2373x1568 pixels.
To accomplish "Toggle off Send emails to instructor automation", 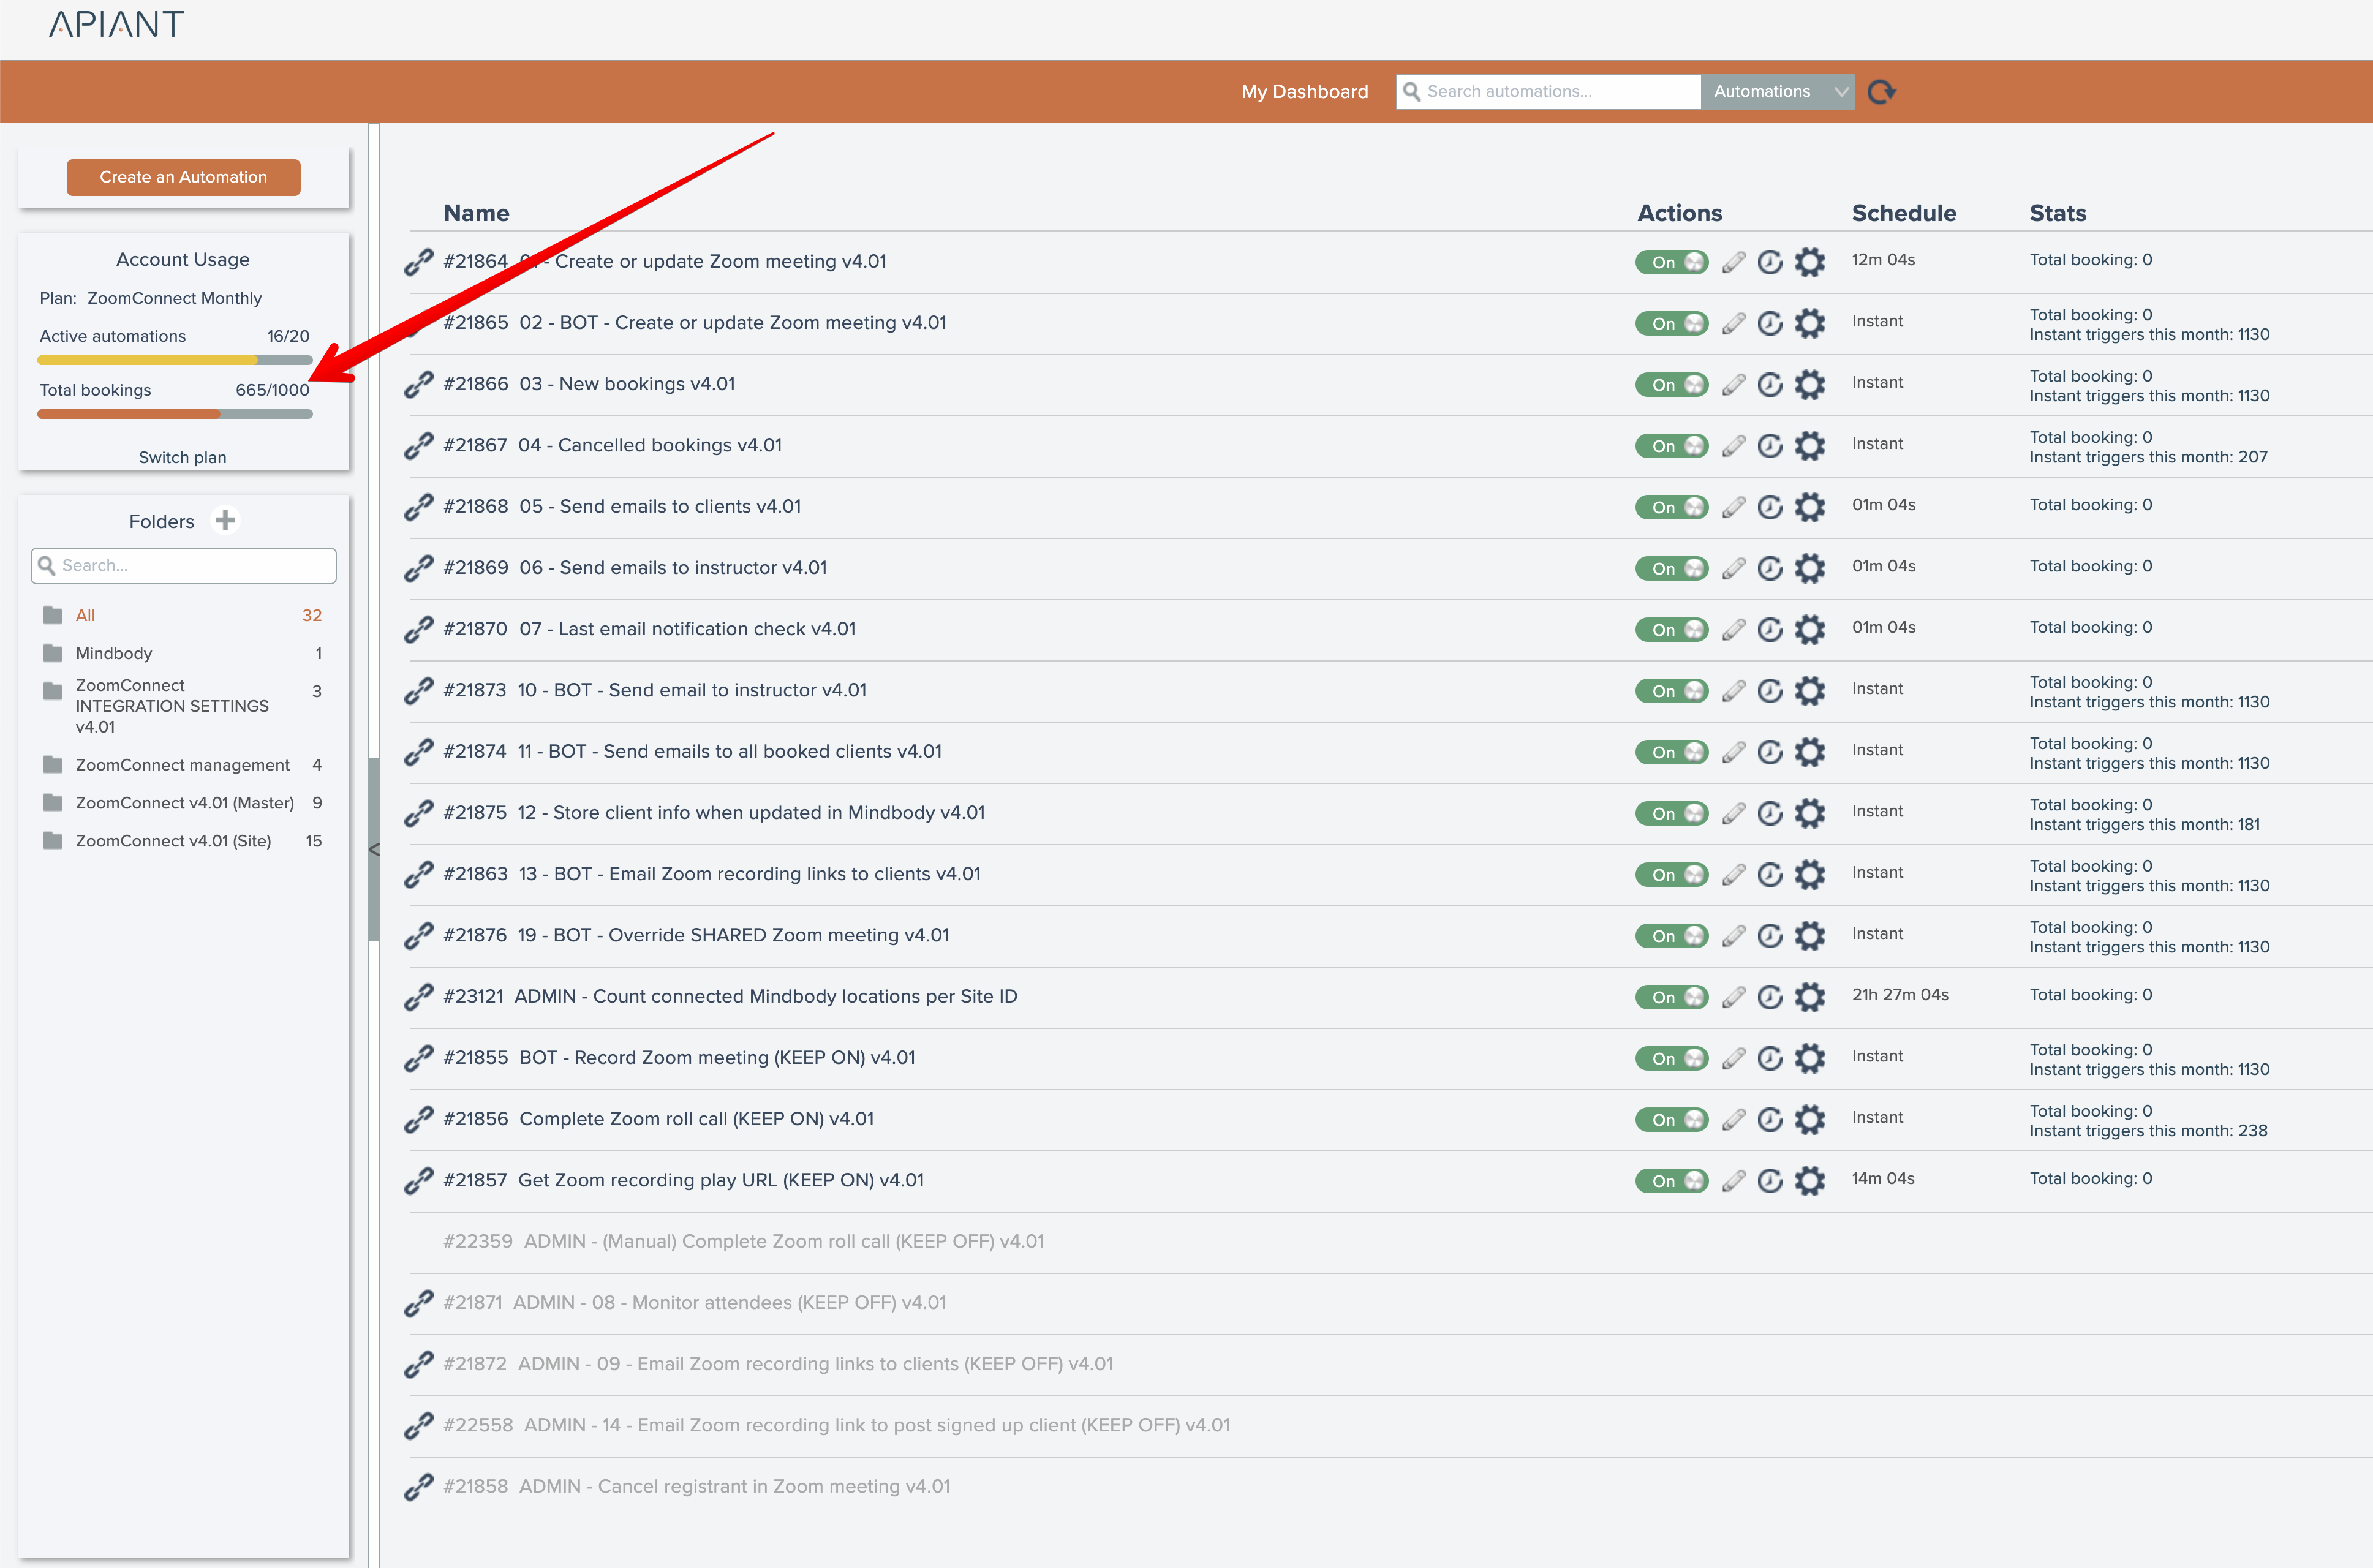I will click(1671, 568).
